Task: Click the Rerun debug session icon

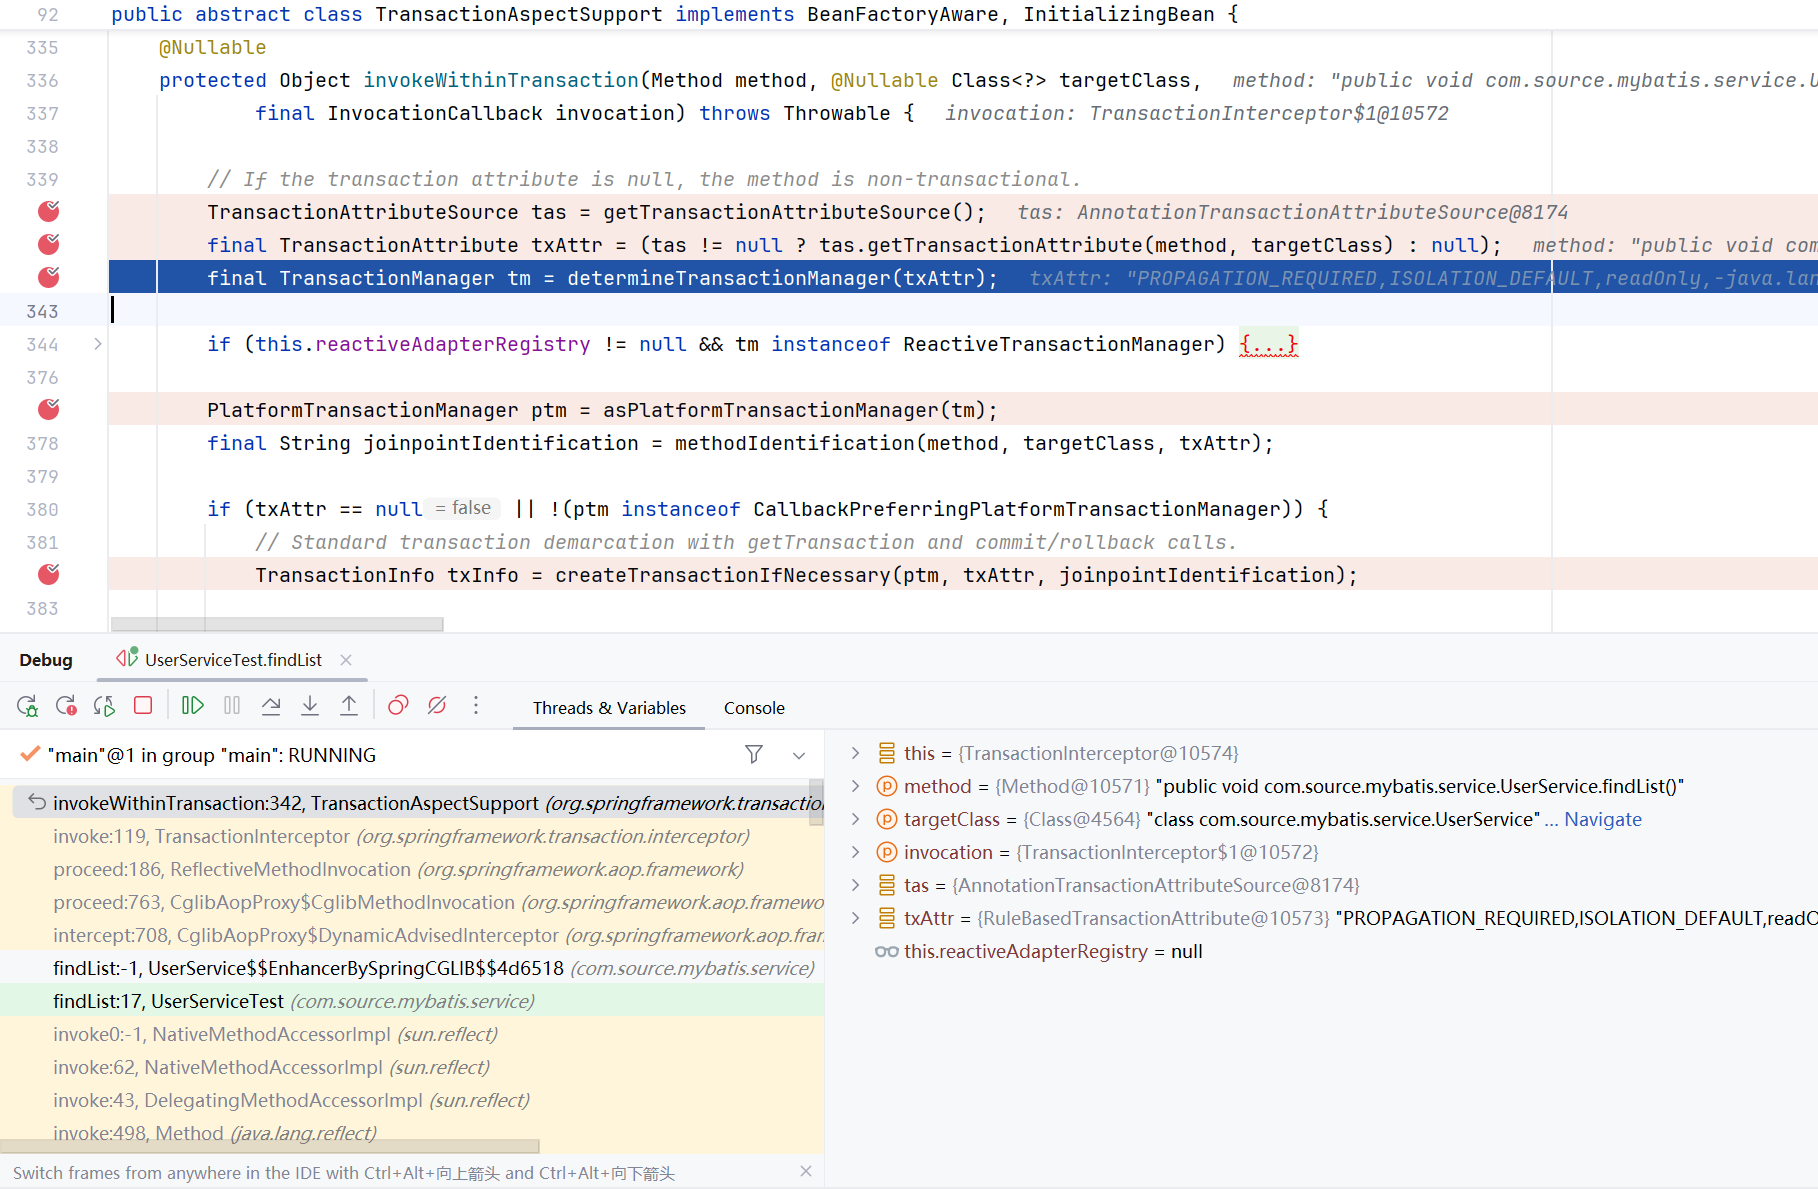Action: point(27,706)
